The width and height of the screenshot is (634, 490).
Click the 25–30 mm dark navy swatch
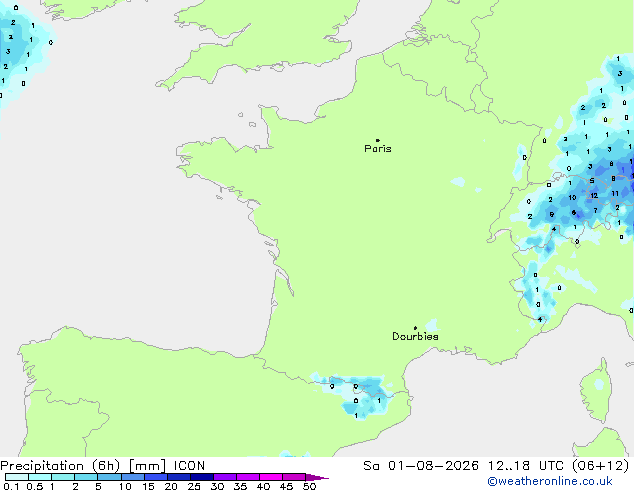click(x=201, y=477)
